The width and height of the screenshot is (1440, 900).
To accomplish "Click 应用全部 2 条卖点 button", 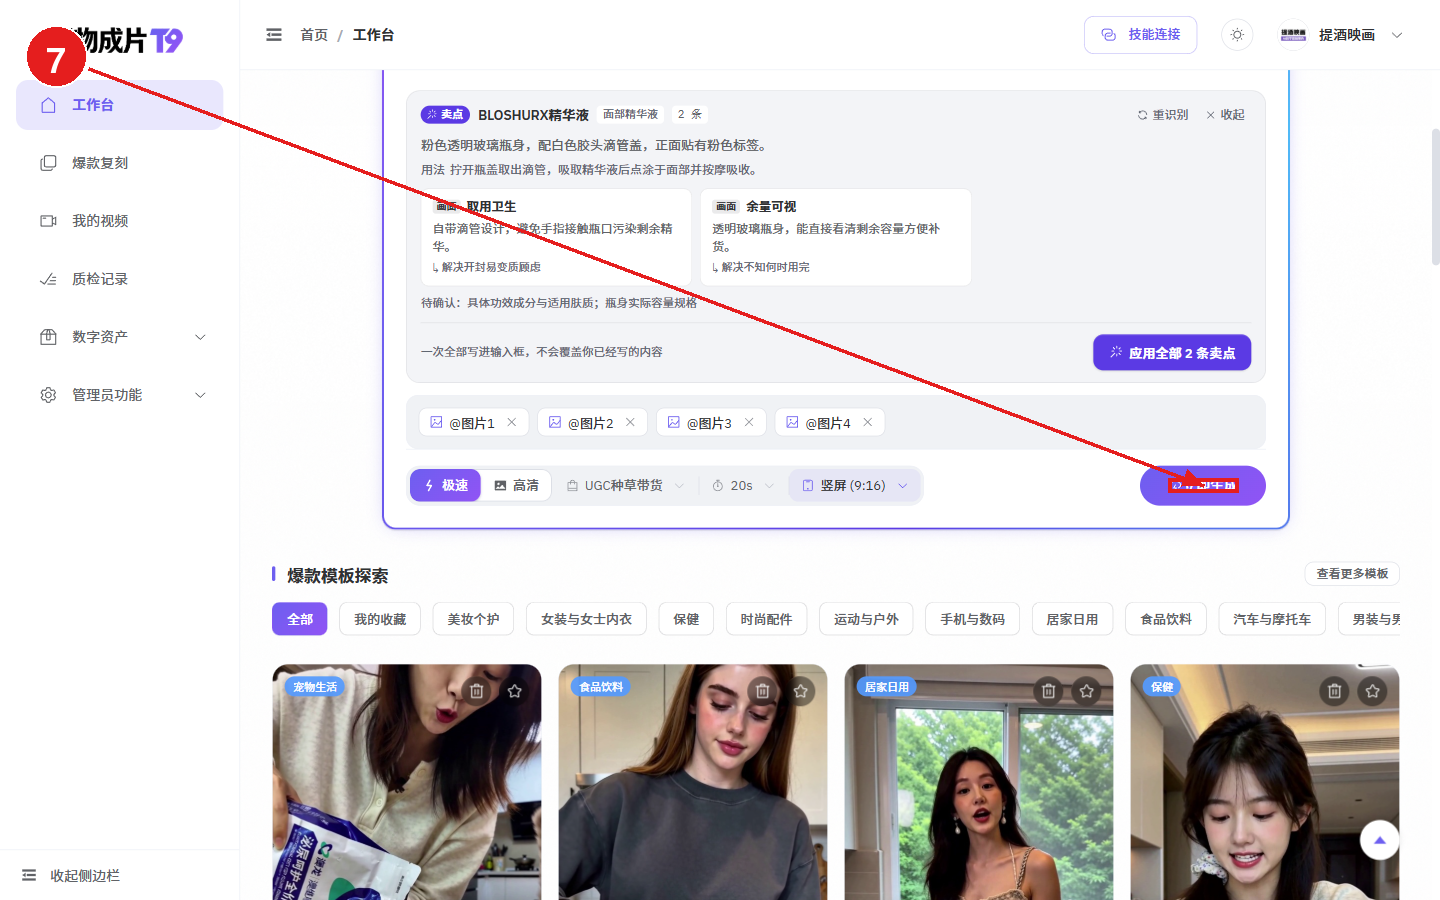I will click(x=1172, y=353).
